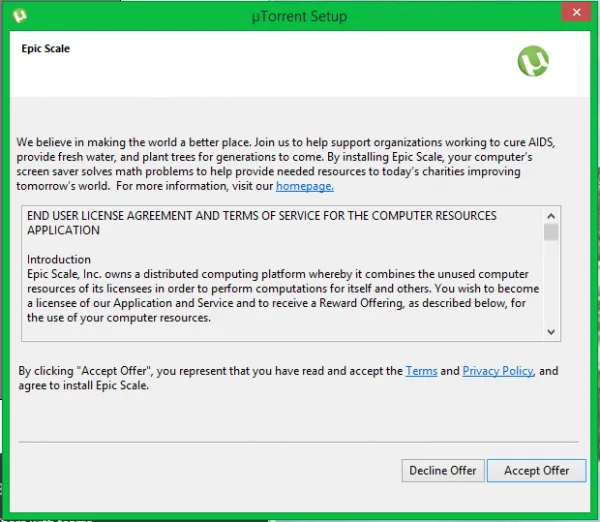Click the 'agree to install Epic Scale.' text
This screenshot has height=522, width=600.
point(83,385)
